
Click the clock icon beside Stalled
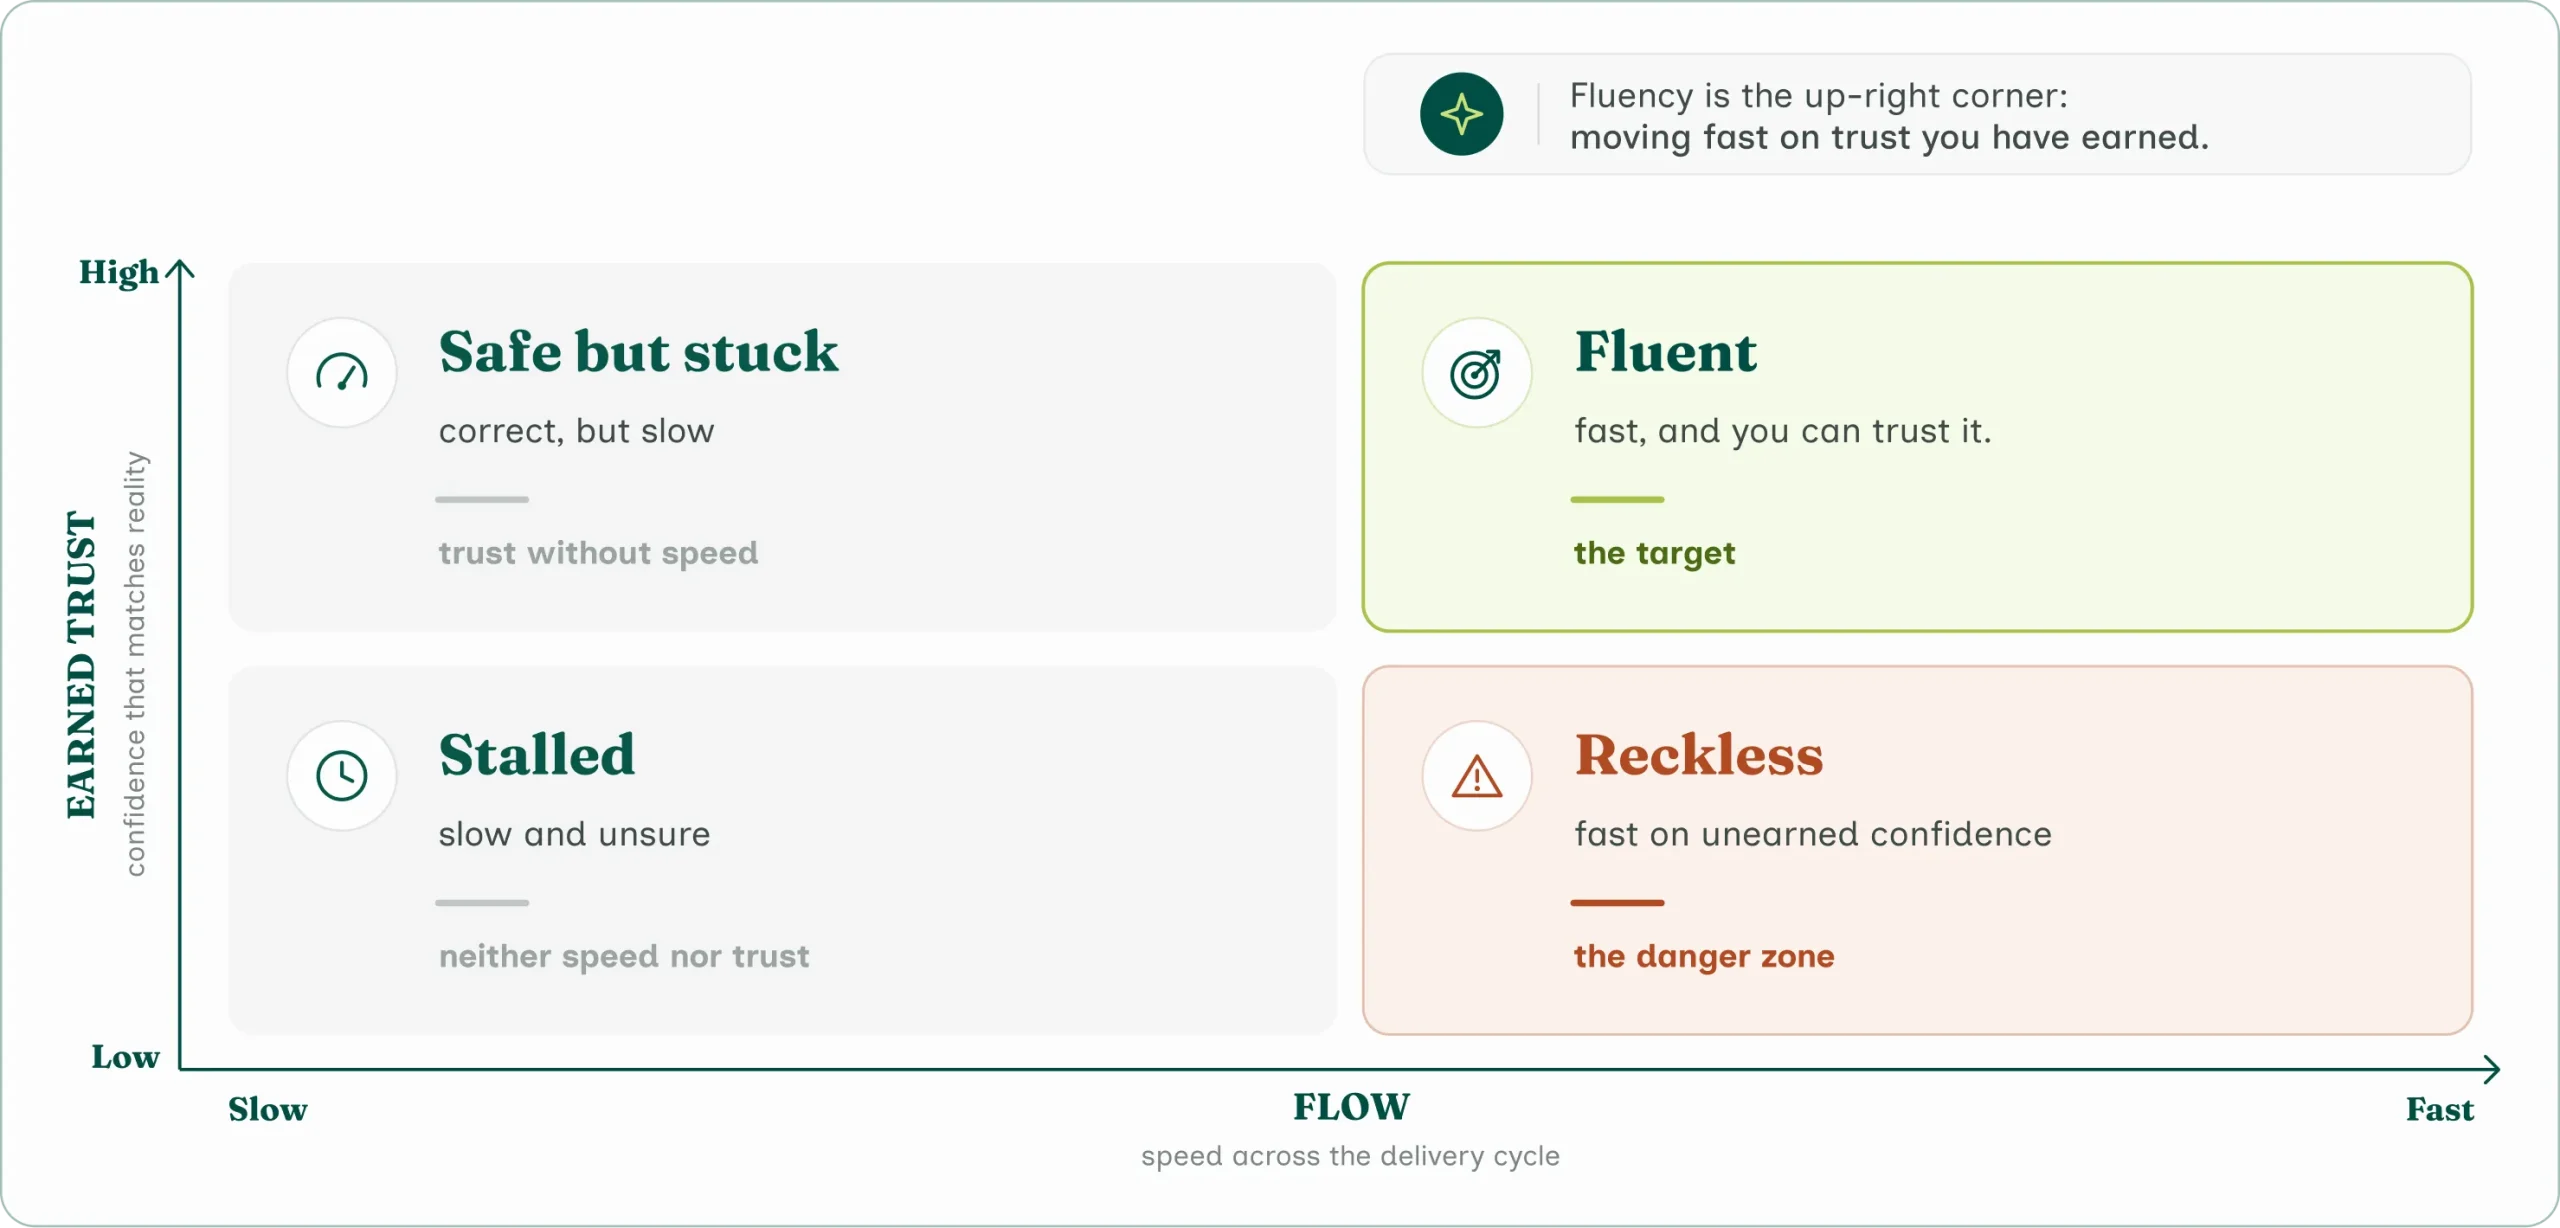(342, 776)
